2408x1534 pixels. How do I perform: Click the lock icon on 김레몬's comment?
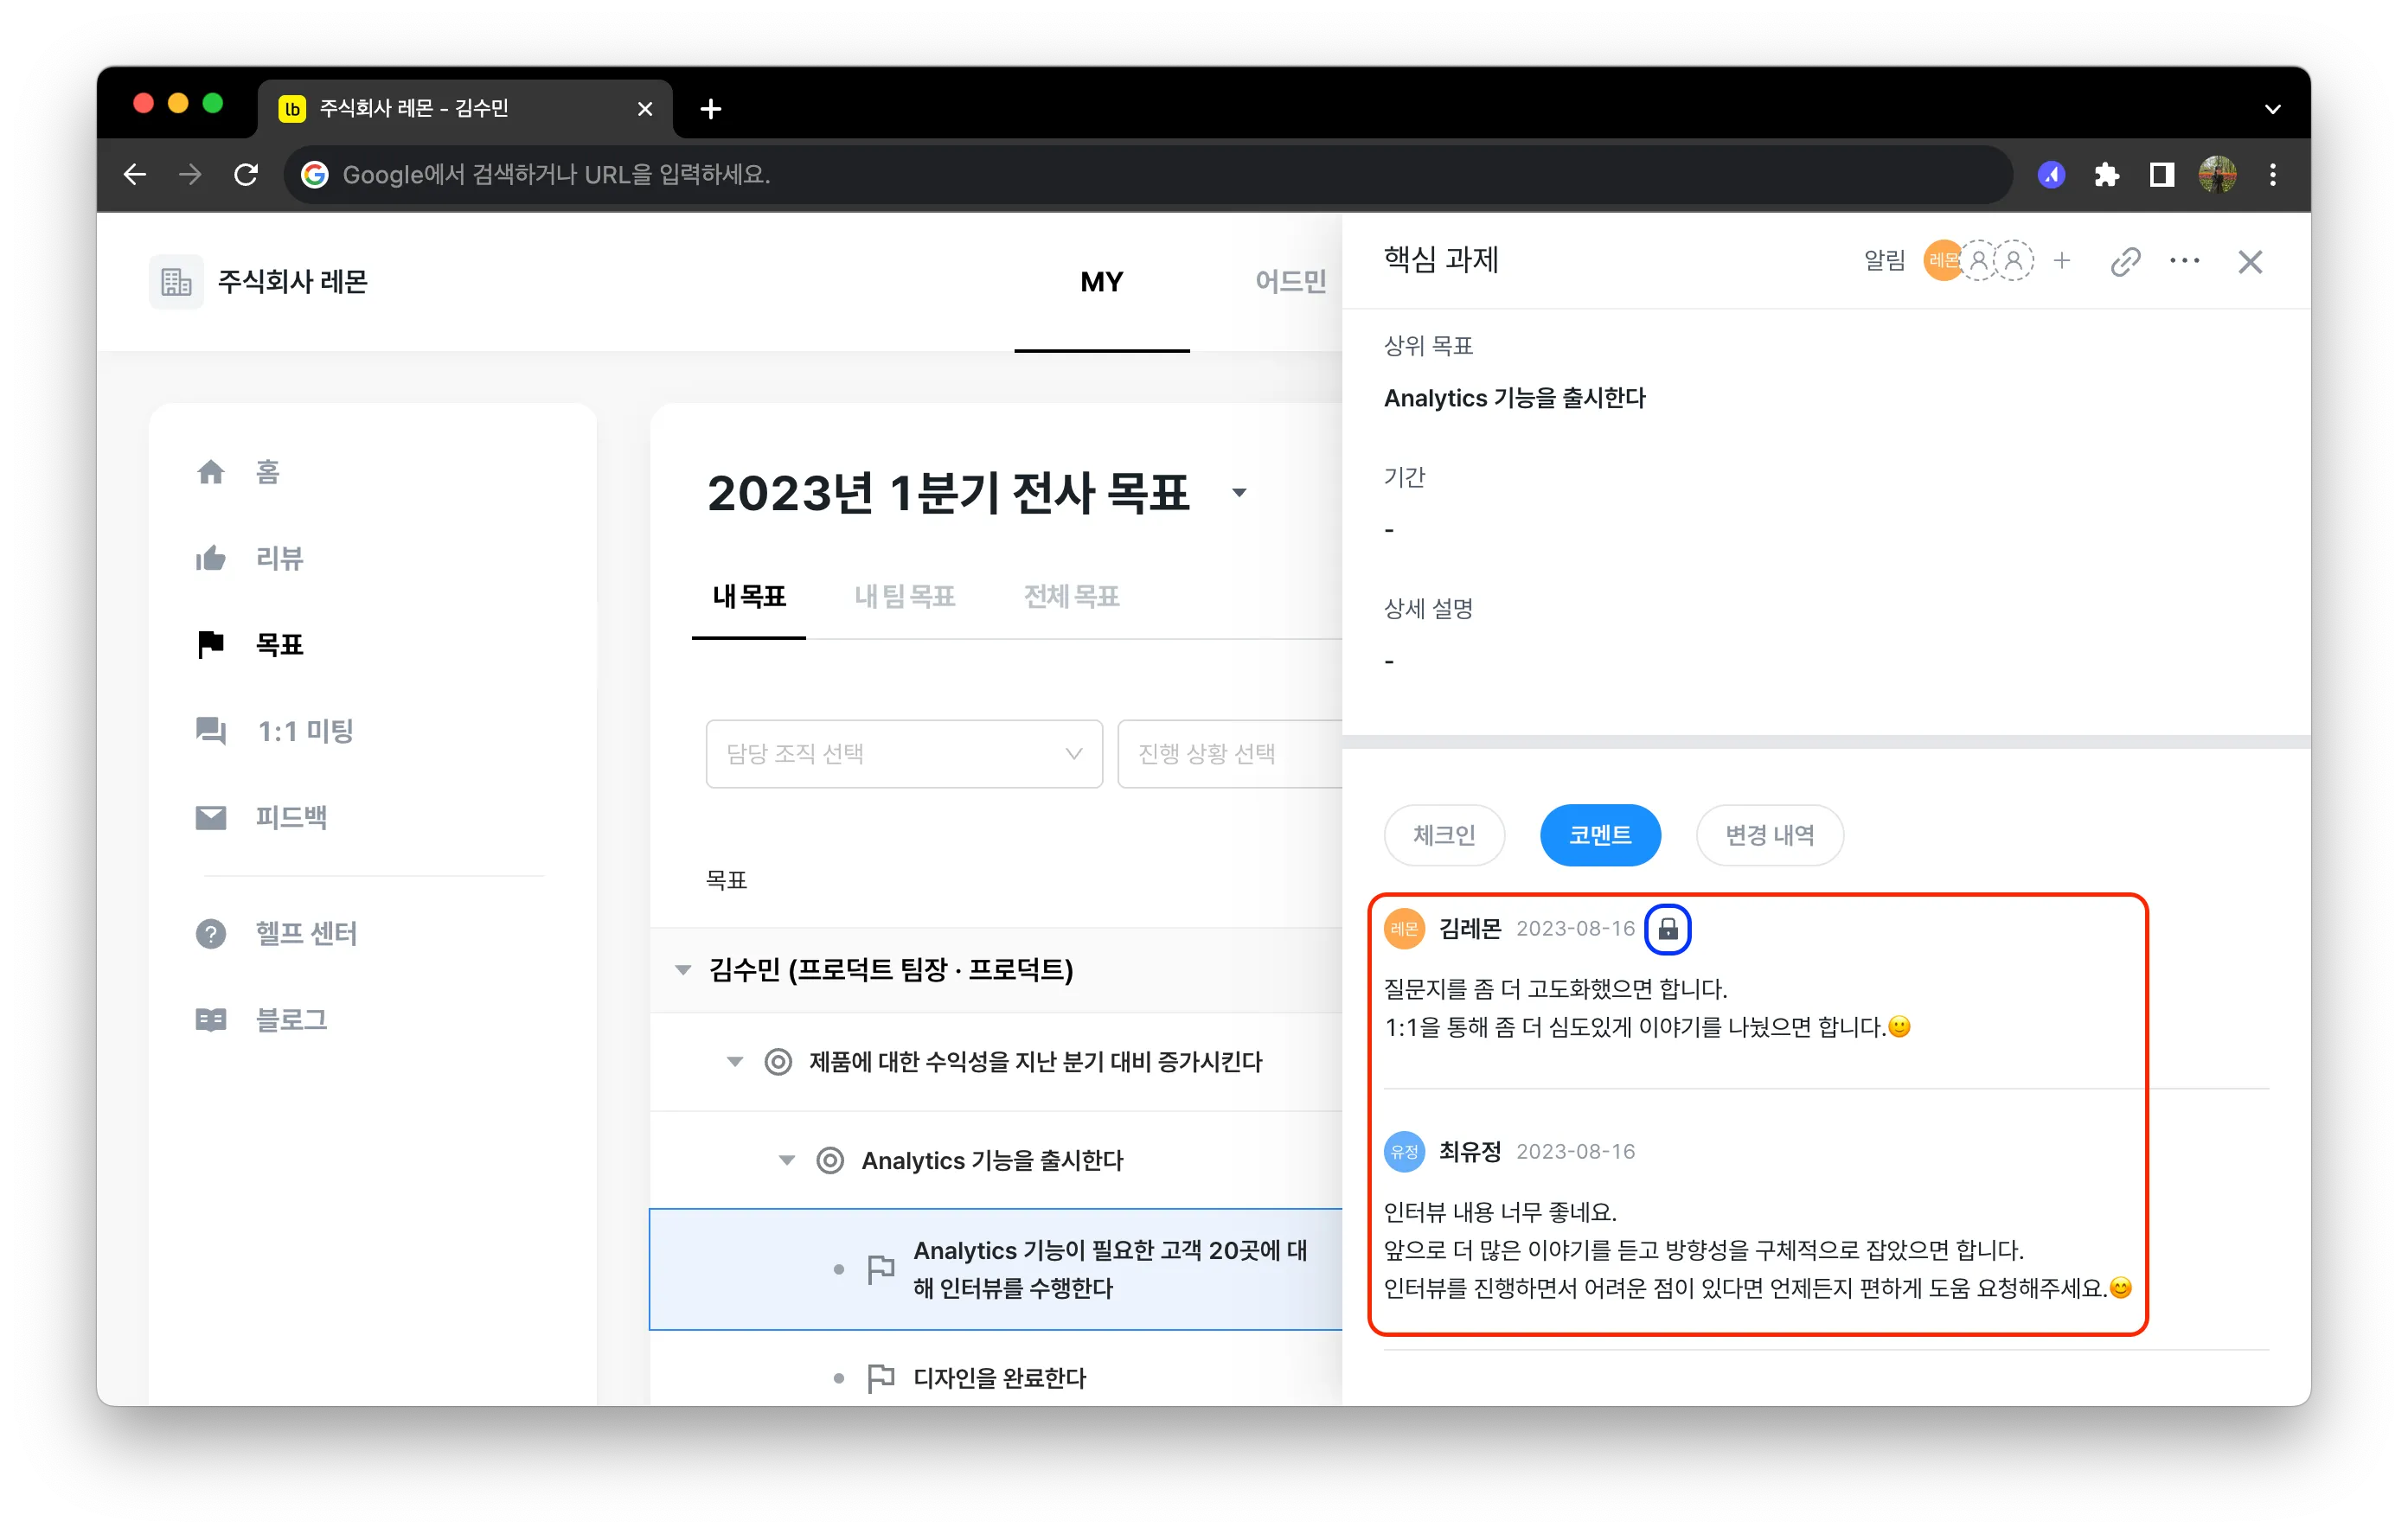[x=1668, y=929]
